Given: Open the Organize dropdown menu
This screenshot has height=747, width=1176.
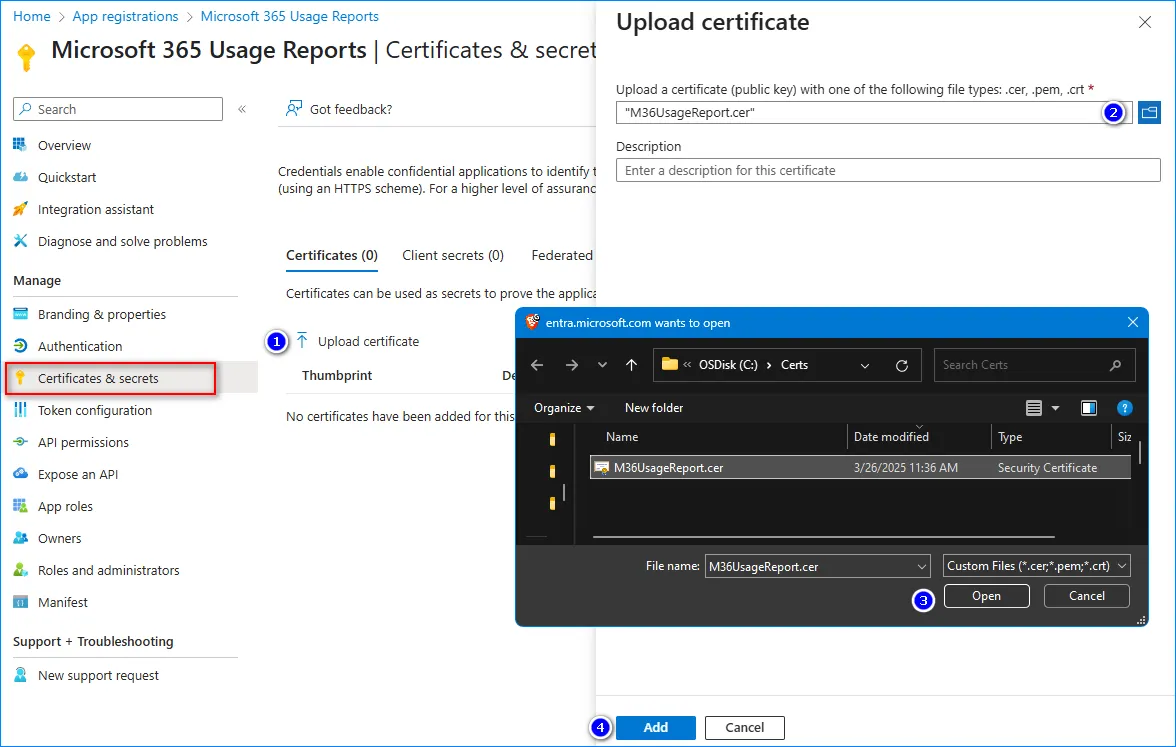Looking at the screenshot, I should tap(564, 408).
